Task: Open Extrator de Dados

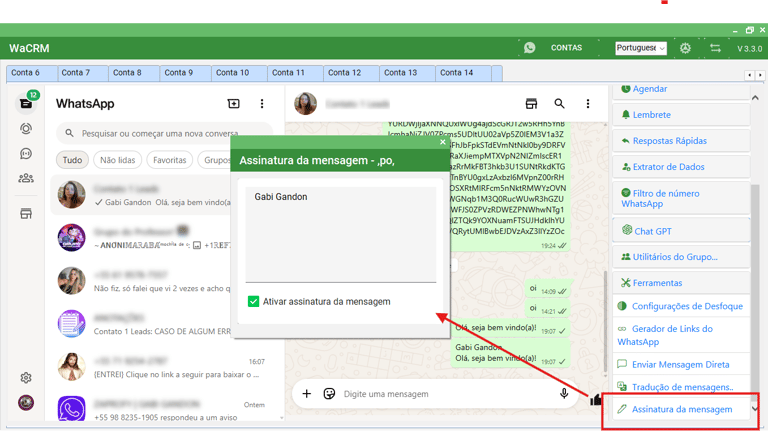Action: pos(681,167)
